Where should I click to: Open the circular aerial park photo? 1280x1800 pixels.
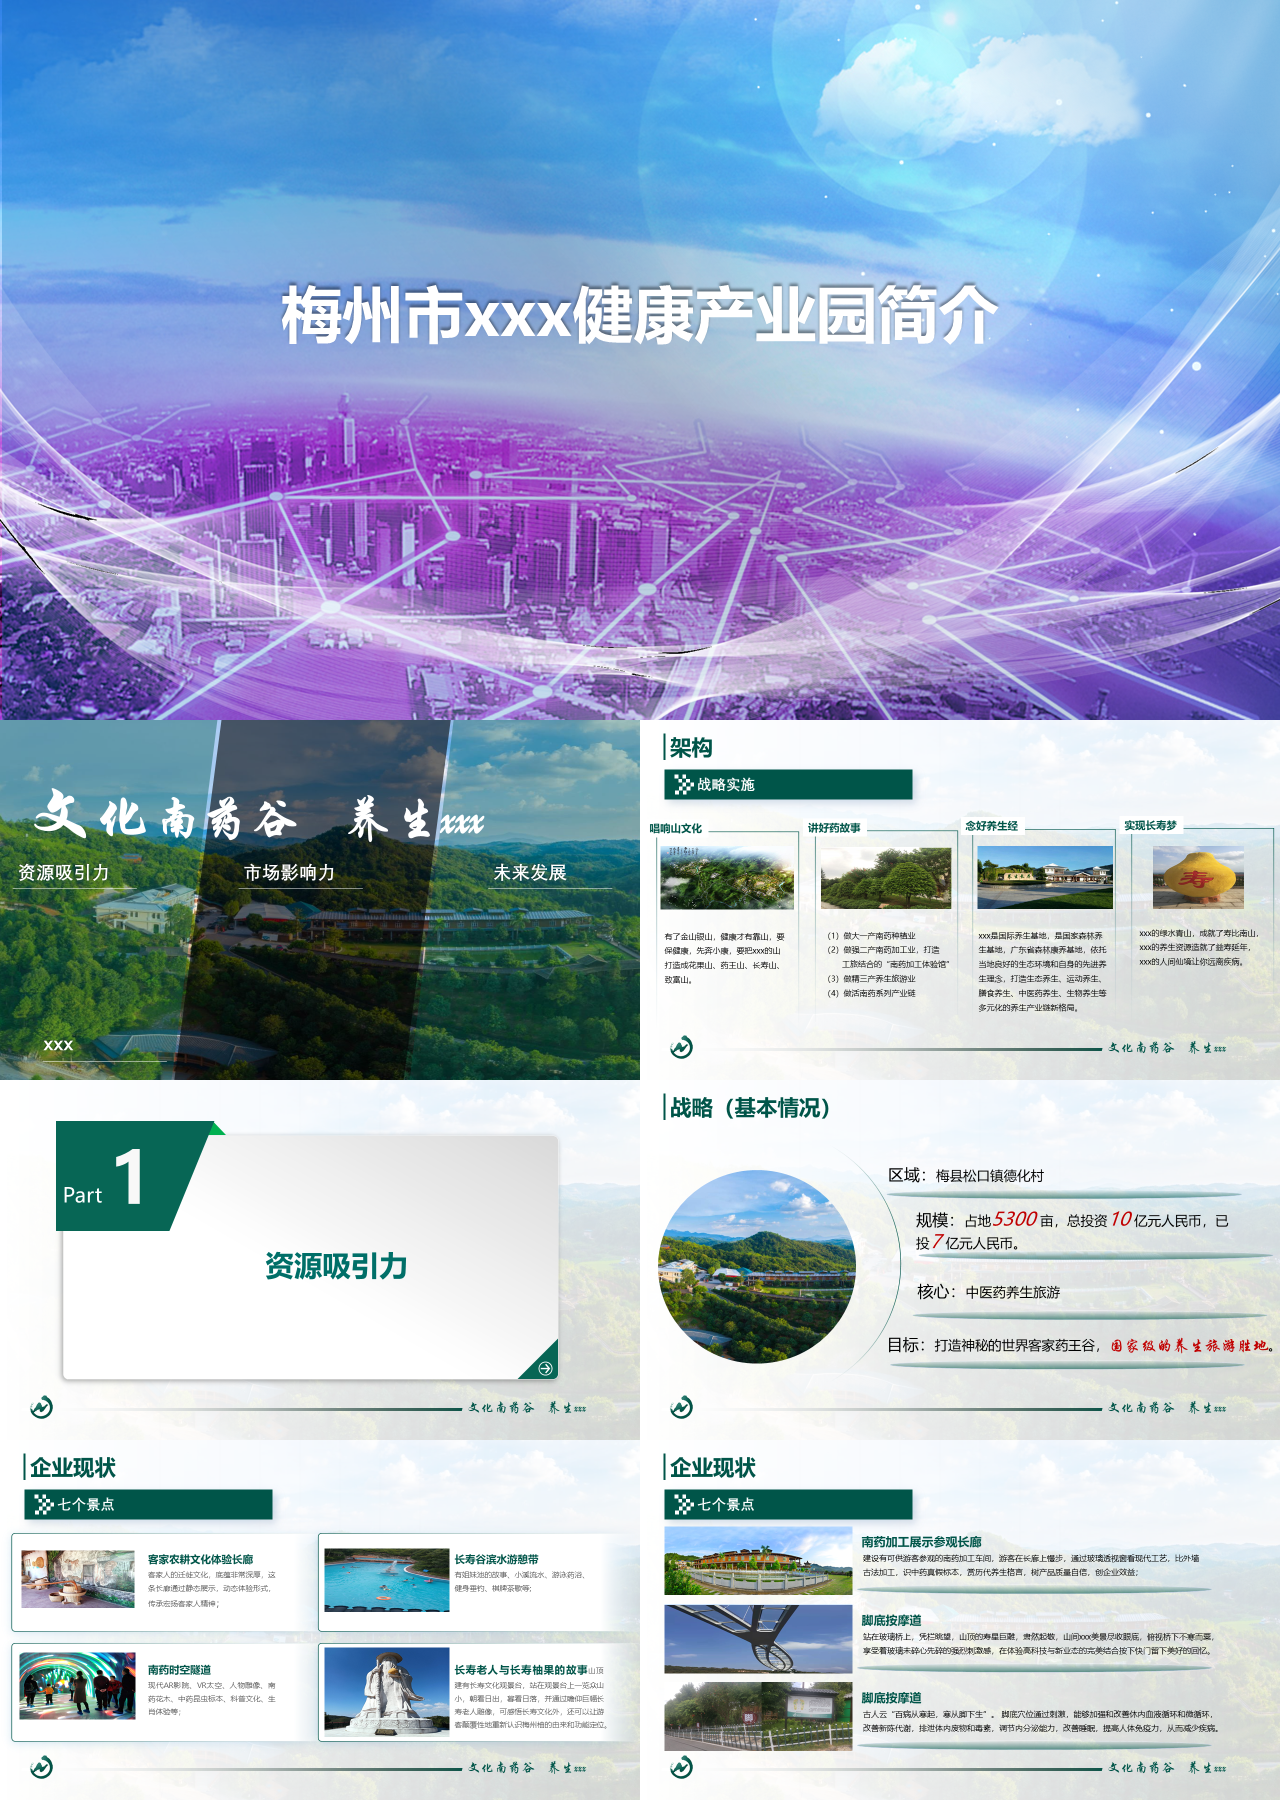[x=757, y=1266]
